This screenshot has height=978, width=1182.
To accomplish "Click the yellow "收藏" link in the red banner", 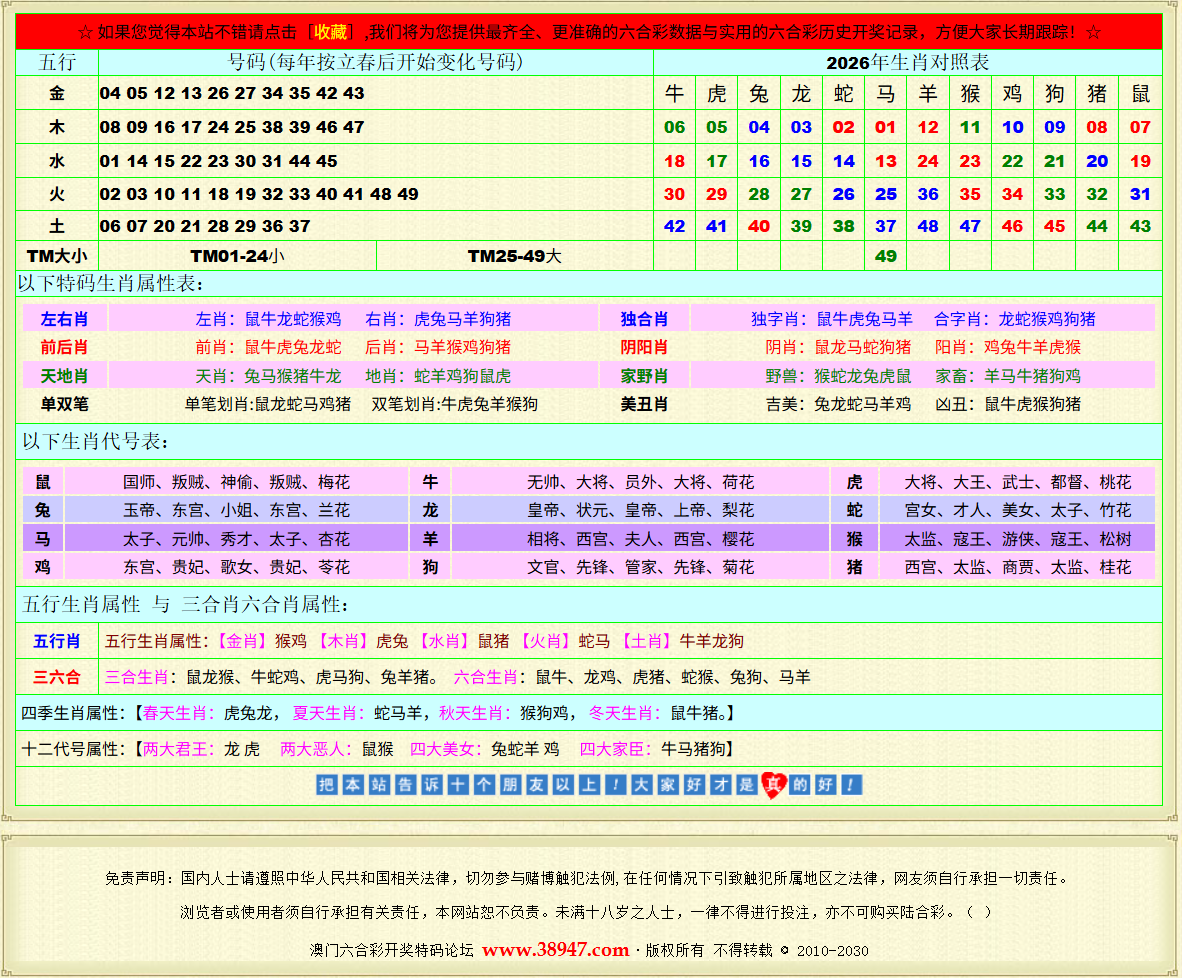I will tap(330, 32).
